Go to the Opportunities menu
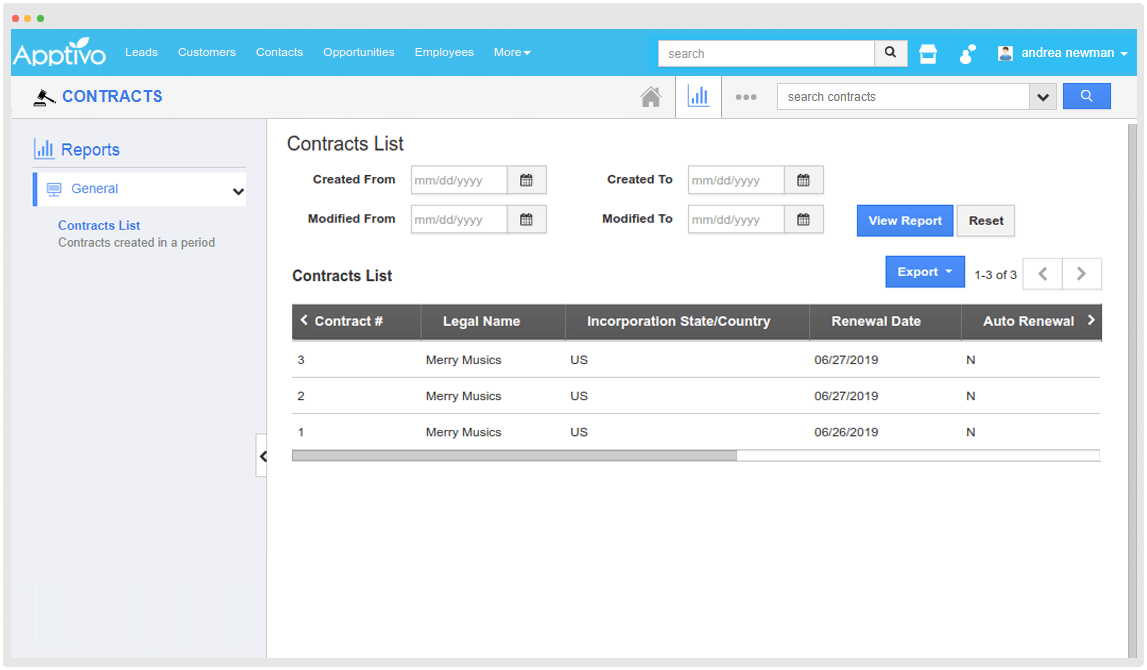This screenshot has width=1147, height=670. point(358,52)
